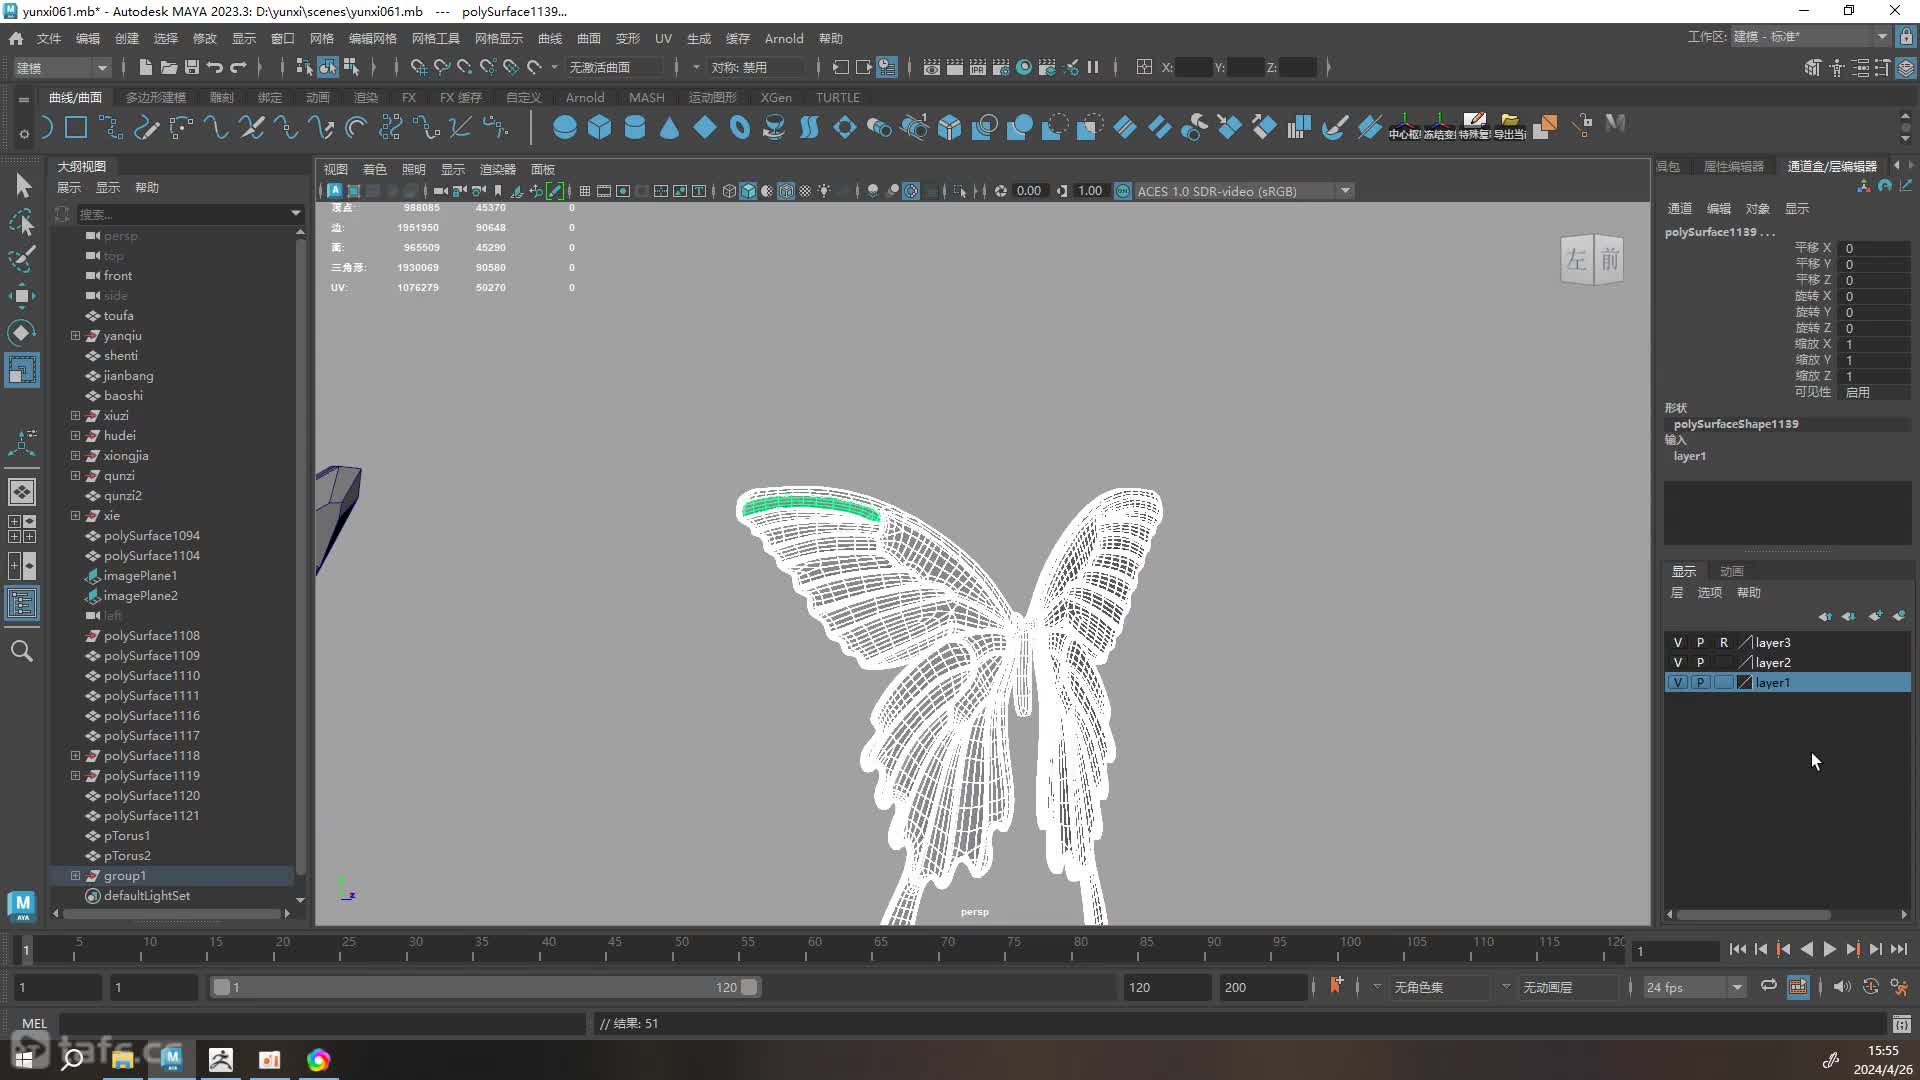The width and height of the screenshot is (1920, 1080).
Task: Expand the yanqiu node in outliner
Action: [x=75, y=335]
